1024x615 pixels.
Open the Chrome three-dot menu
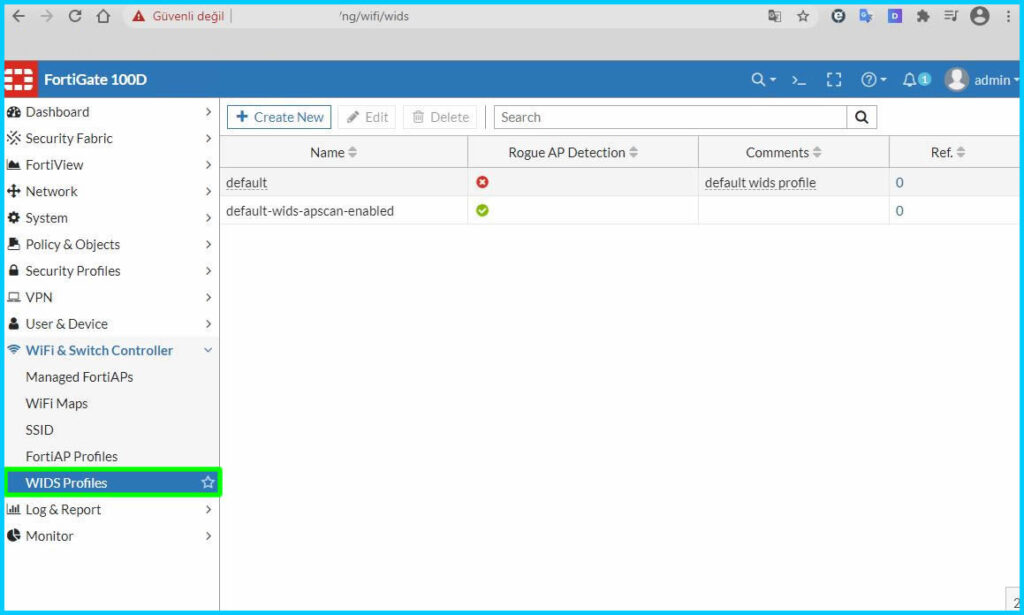1008,16
